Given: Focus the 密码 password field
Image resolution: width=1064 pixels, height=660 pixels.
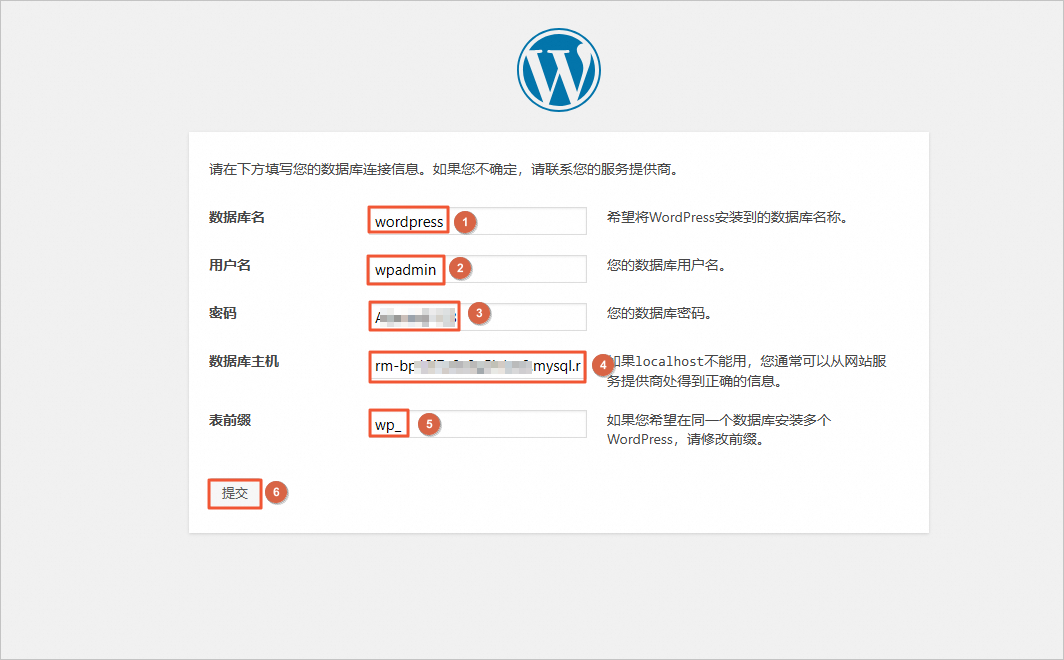Looking at the screenshot, I should tap(478, 317).
